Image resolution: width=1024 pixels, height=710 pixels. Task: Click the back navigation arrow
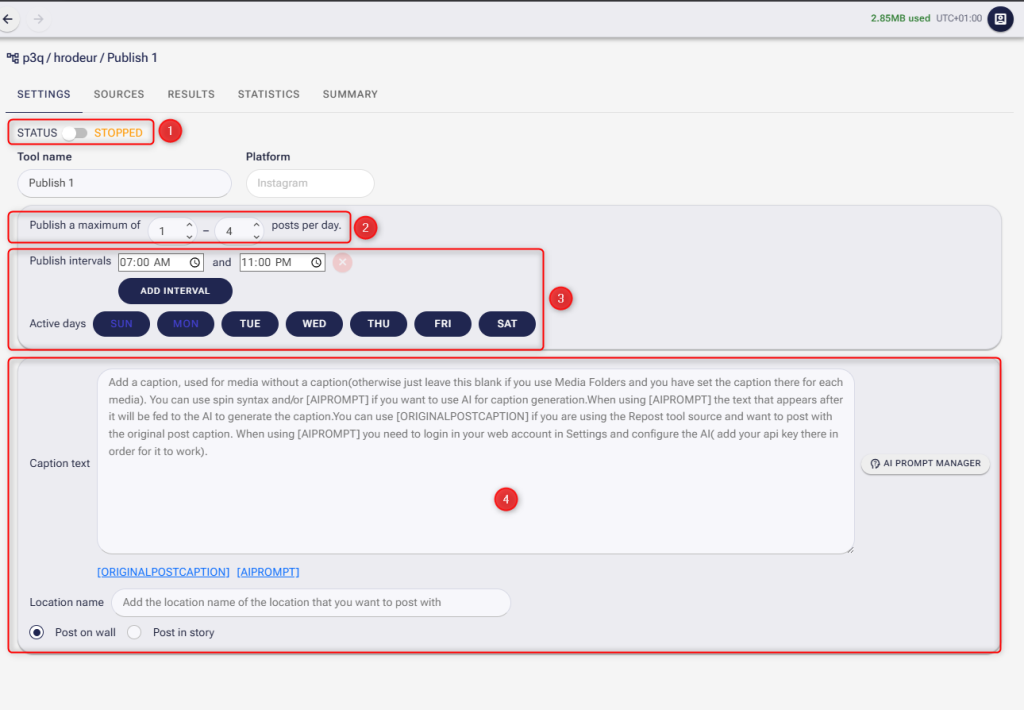tap(10, 18)
